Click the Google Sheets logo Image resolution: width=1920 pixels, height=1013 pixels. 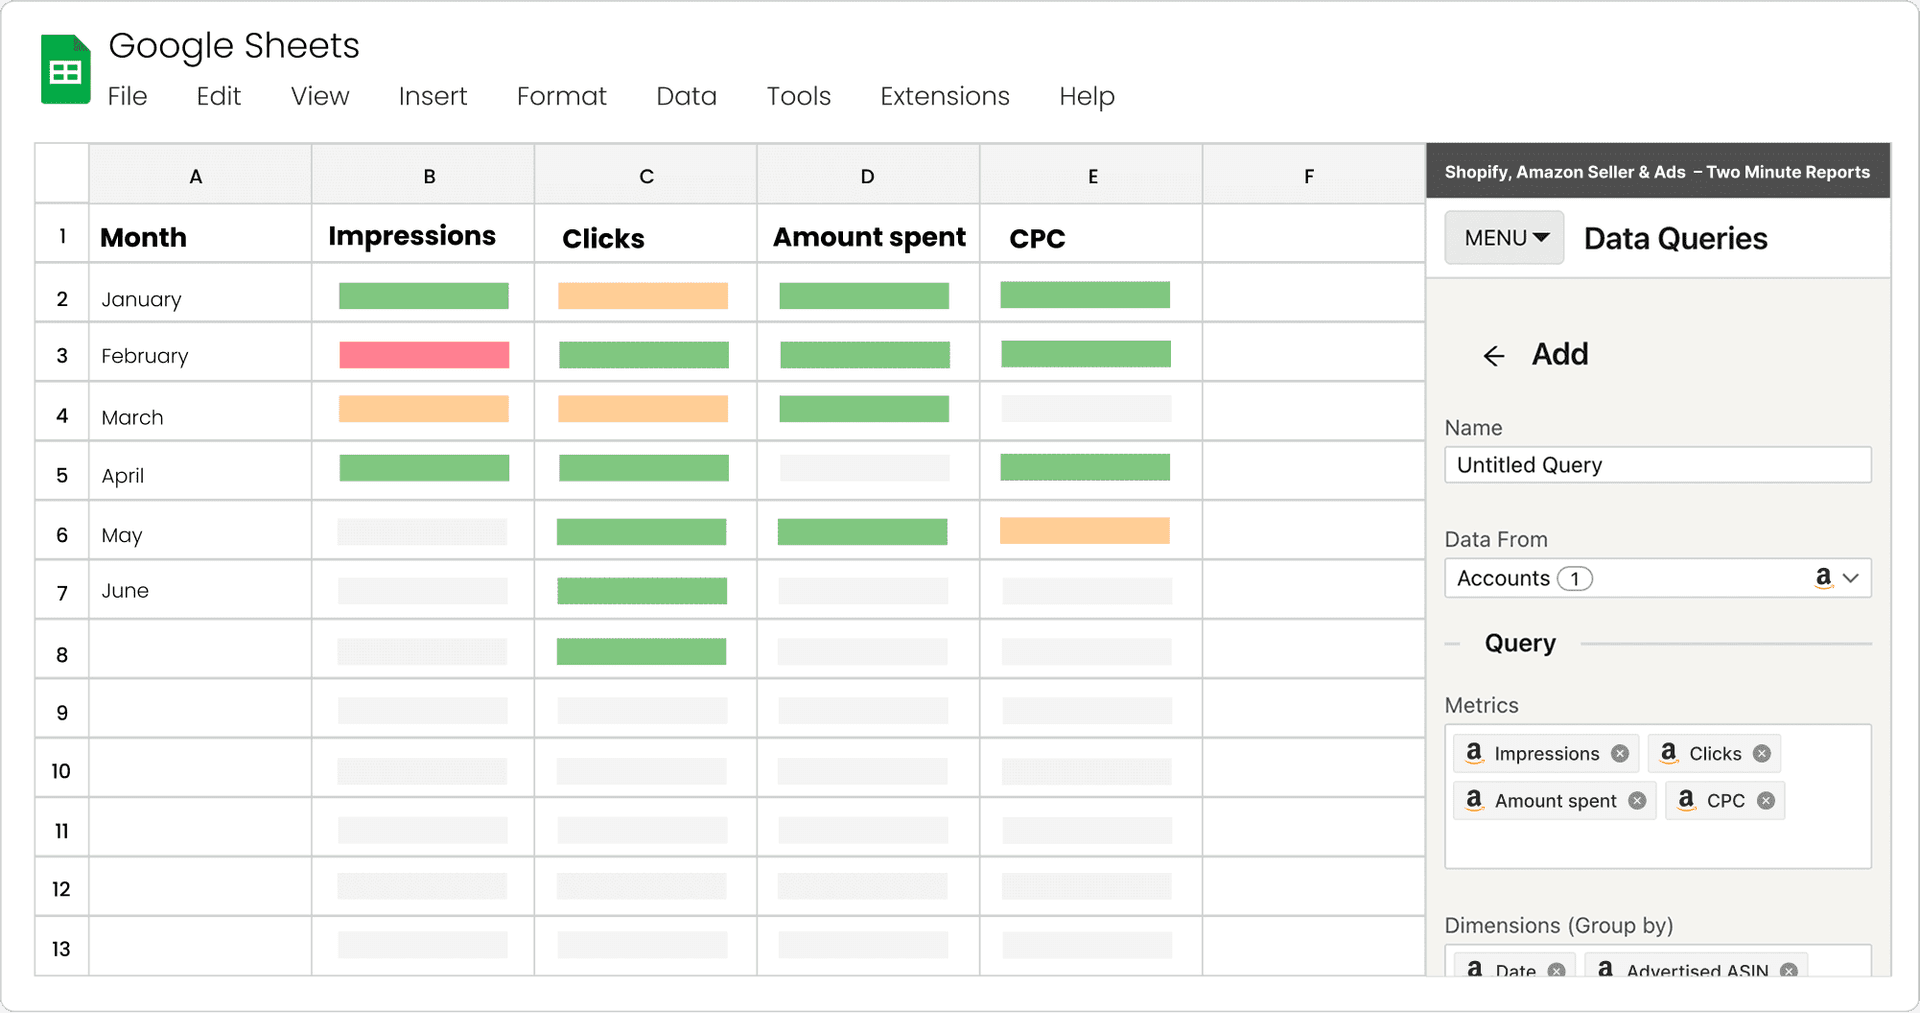click(64, 67)
